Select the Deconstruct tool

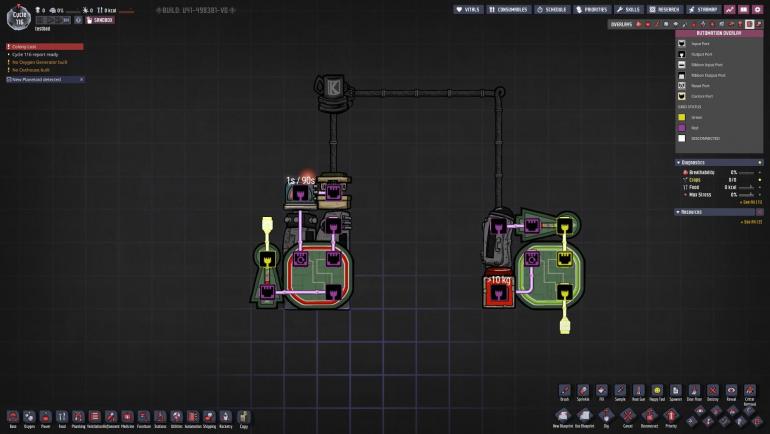(649, 417)
